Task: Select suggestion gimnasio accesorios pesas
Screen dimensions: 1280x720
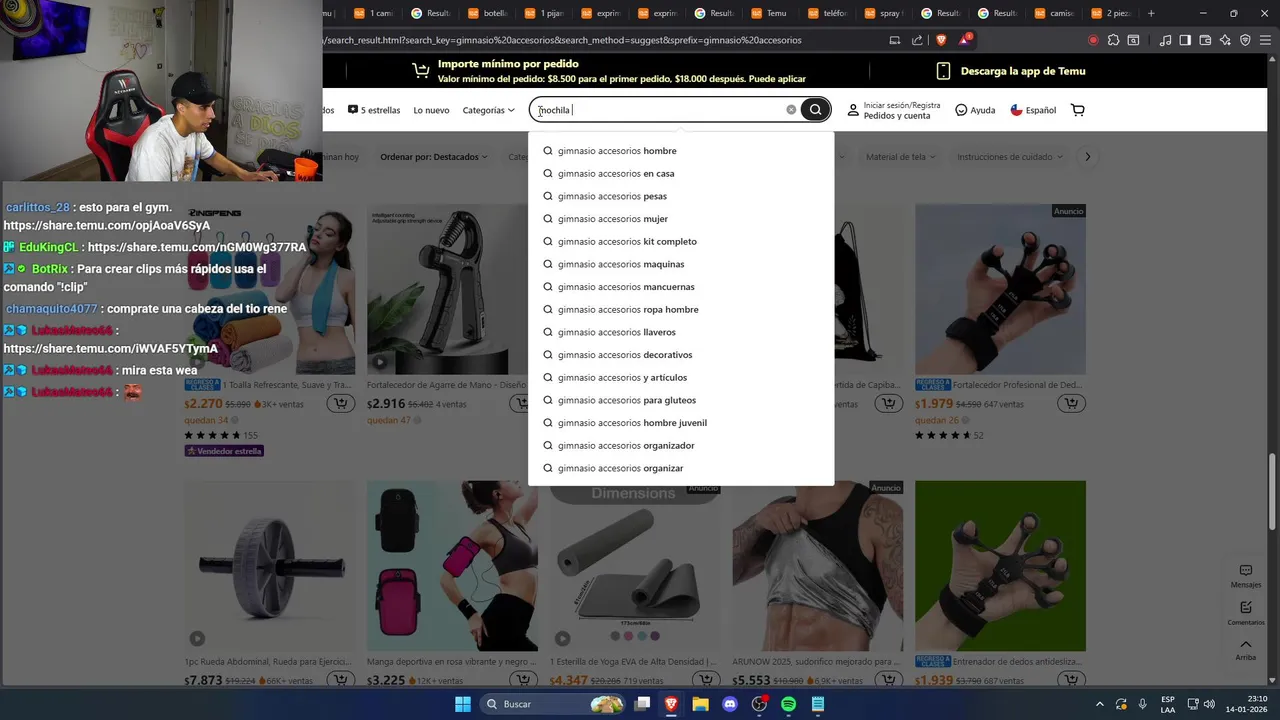Action: click(681, 196)
